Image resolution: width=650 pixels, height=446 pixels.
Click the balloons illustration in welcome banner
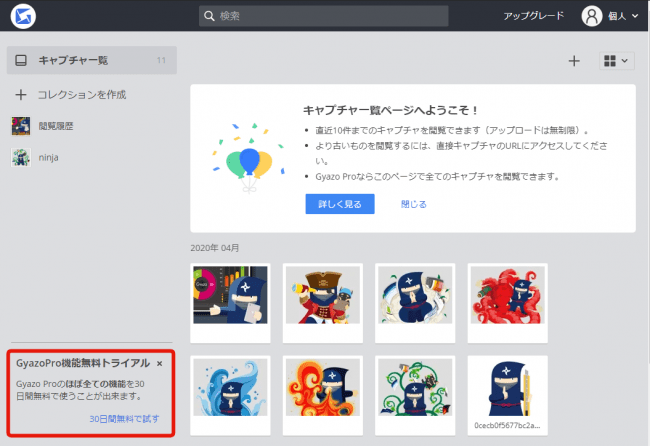(x=249, y=158)
